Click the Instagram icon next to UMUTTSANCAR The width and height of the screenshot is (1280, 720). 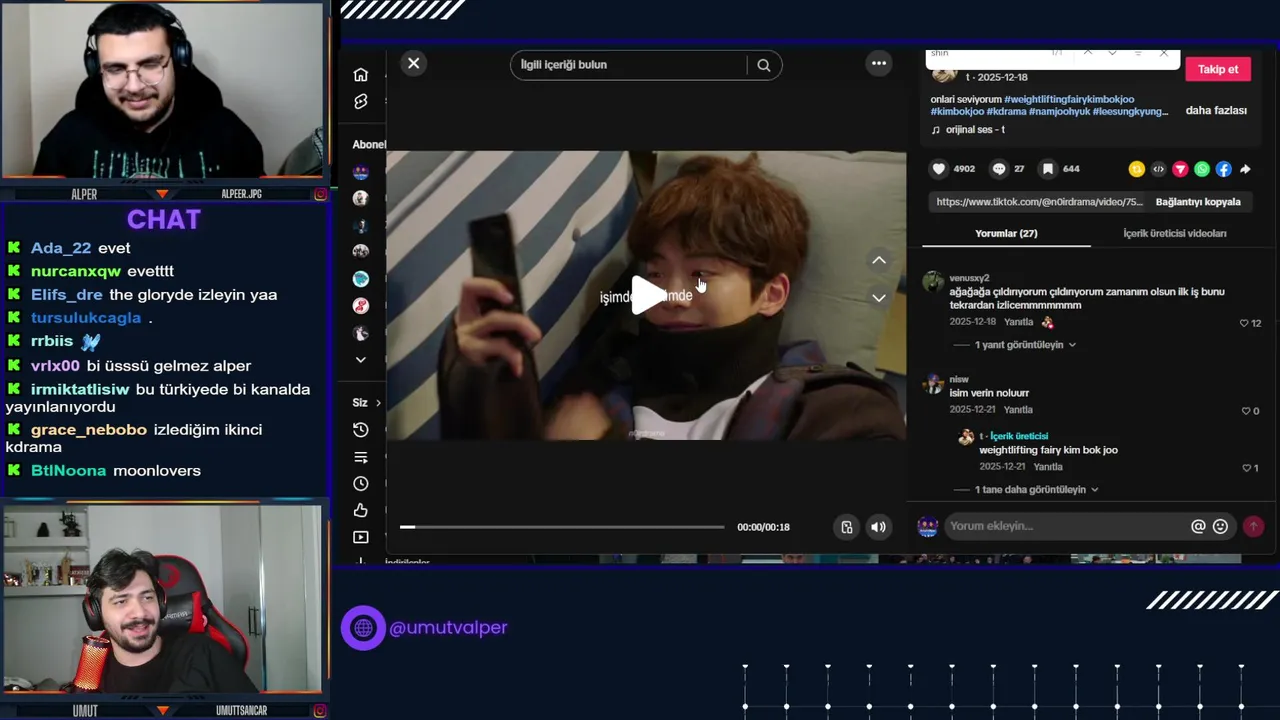320,711
